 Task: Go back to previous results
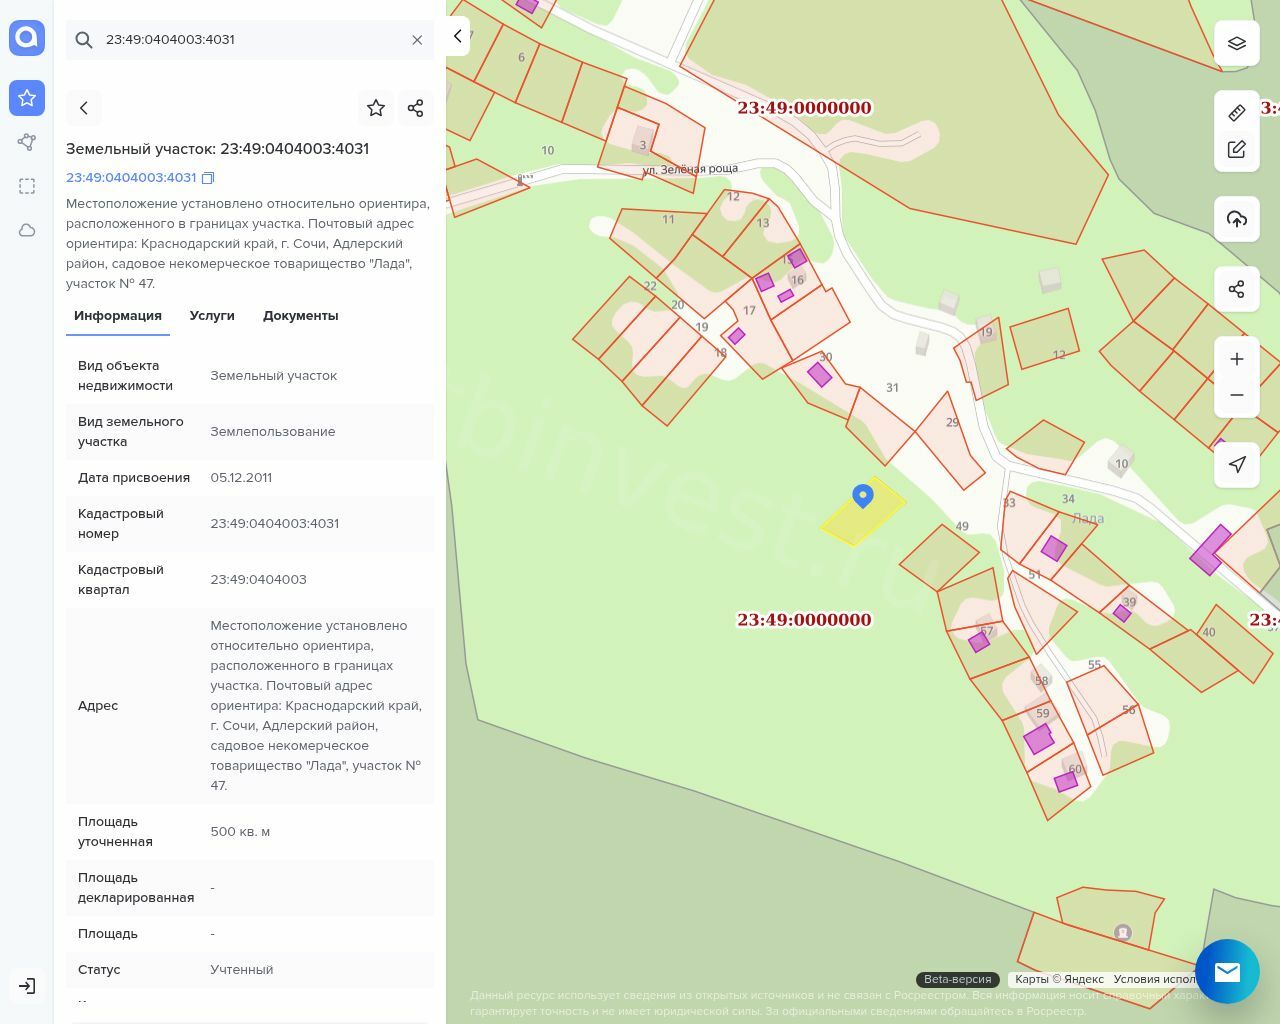[84, 108]
